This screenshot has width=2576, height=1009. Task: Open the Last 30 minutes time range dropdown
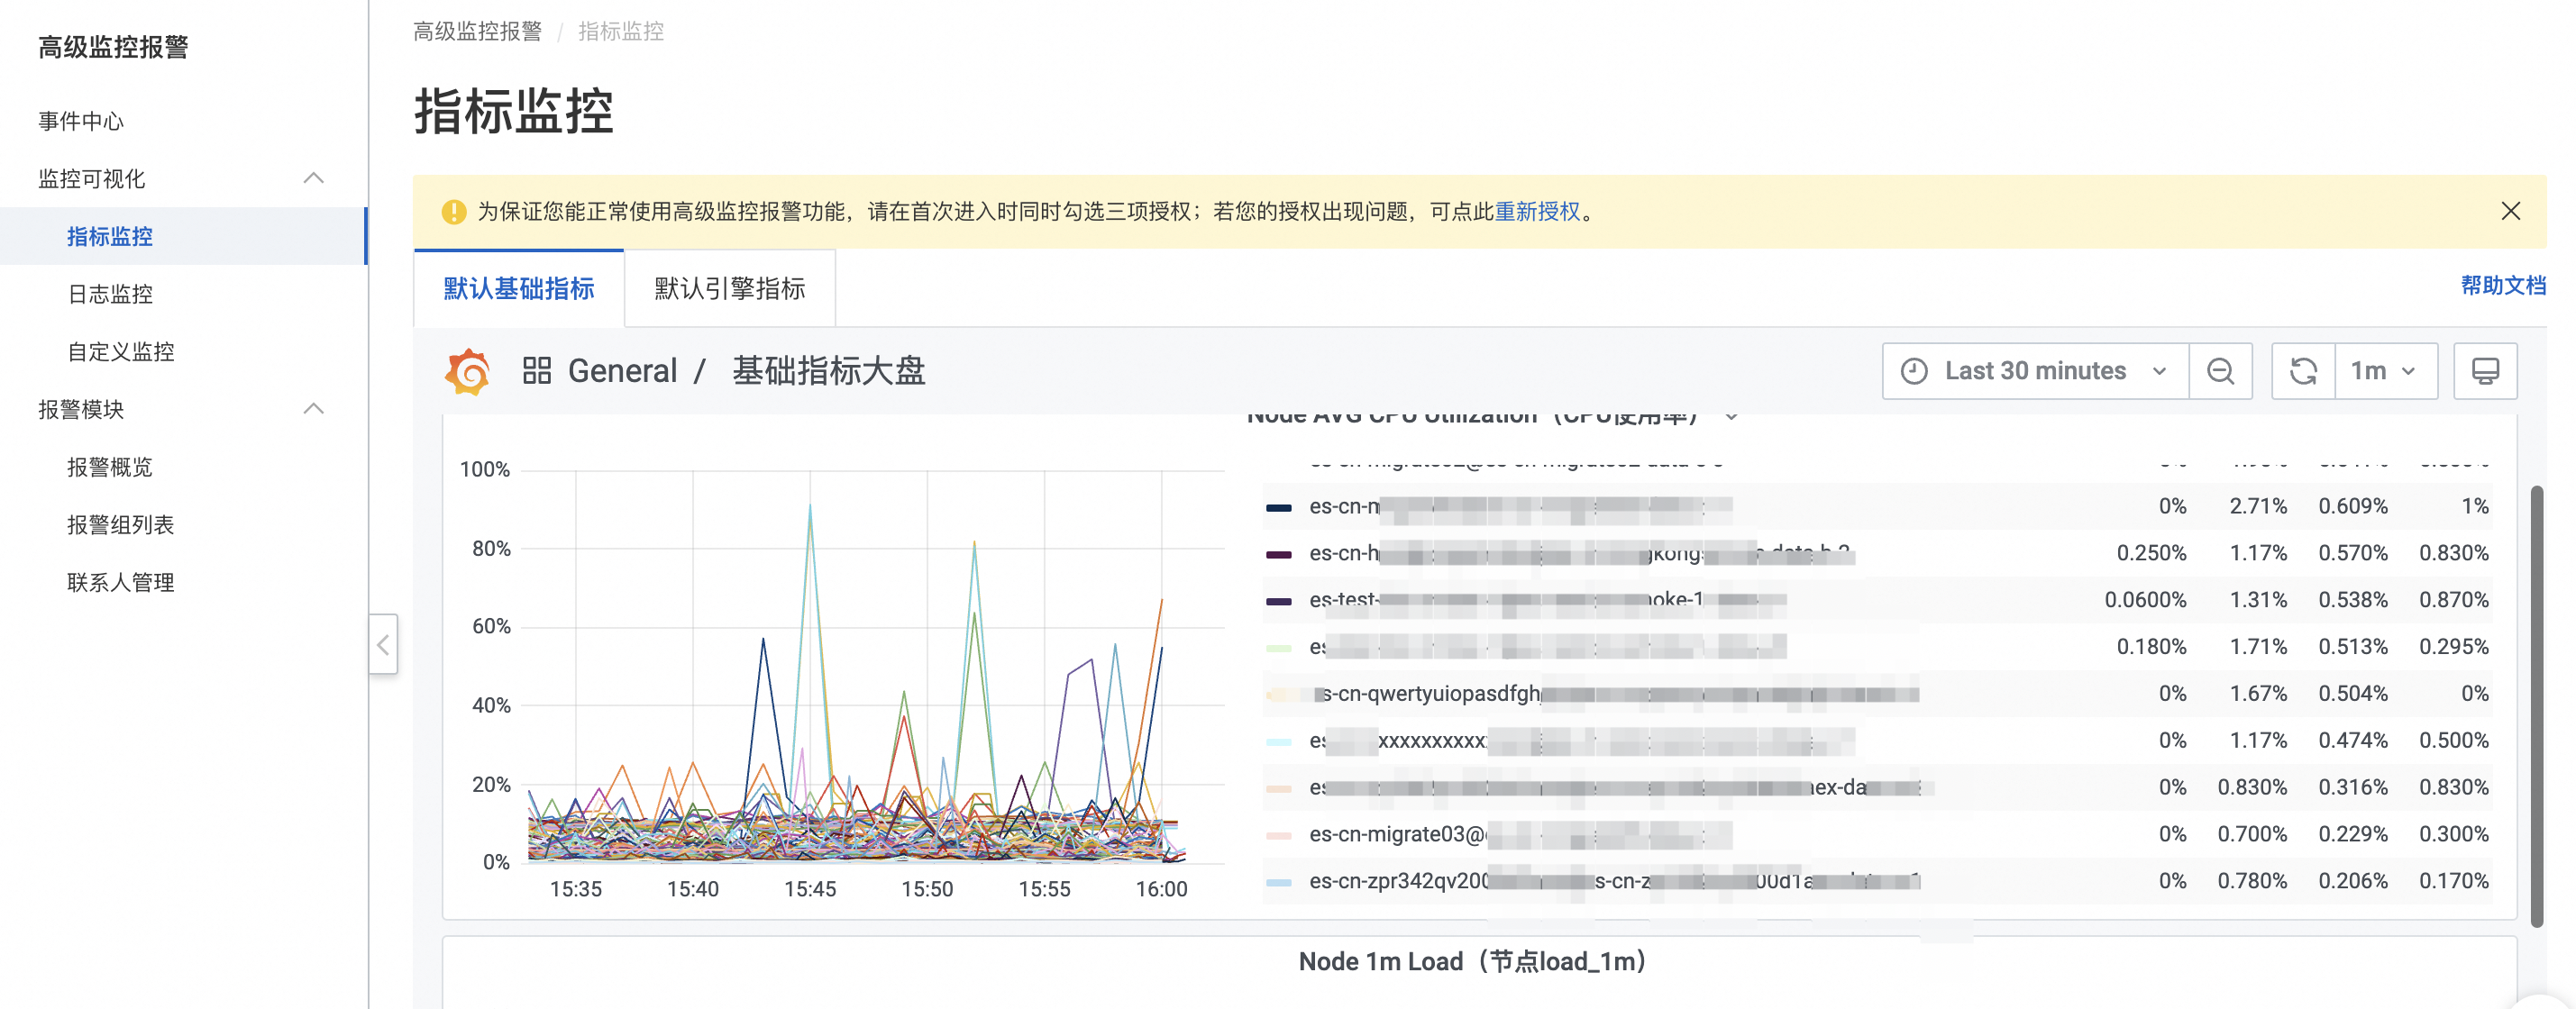click(x=2035, y=371)
